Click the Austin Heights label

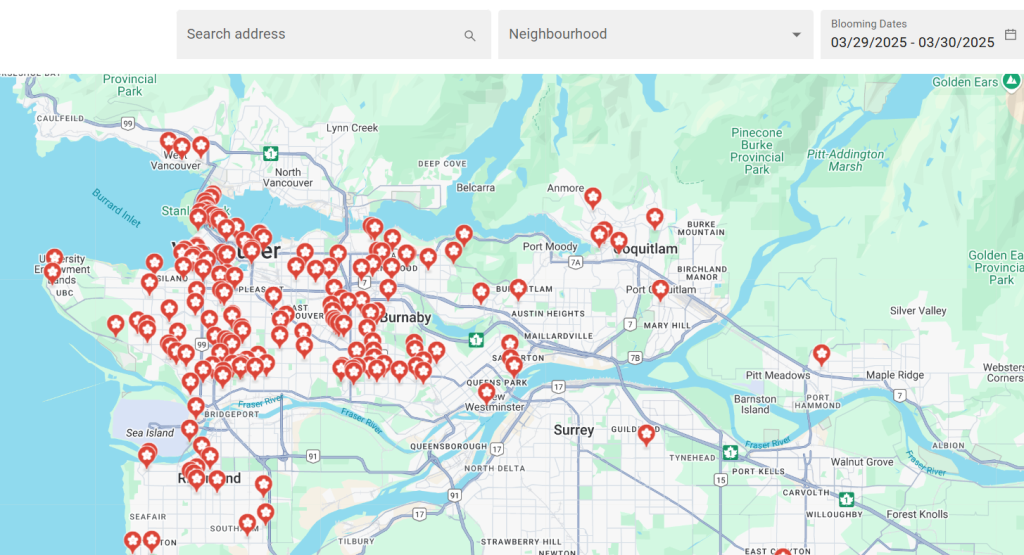click(548, 314)
